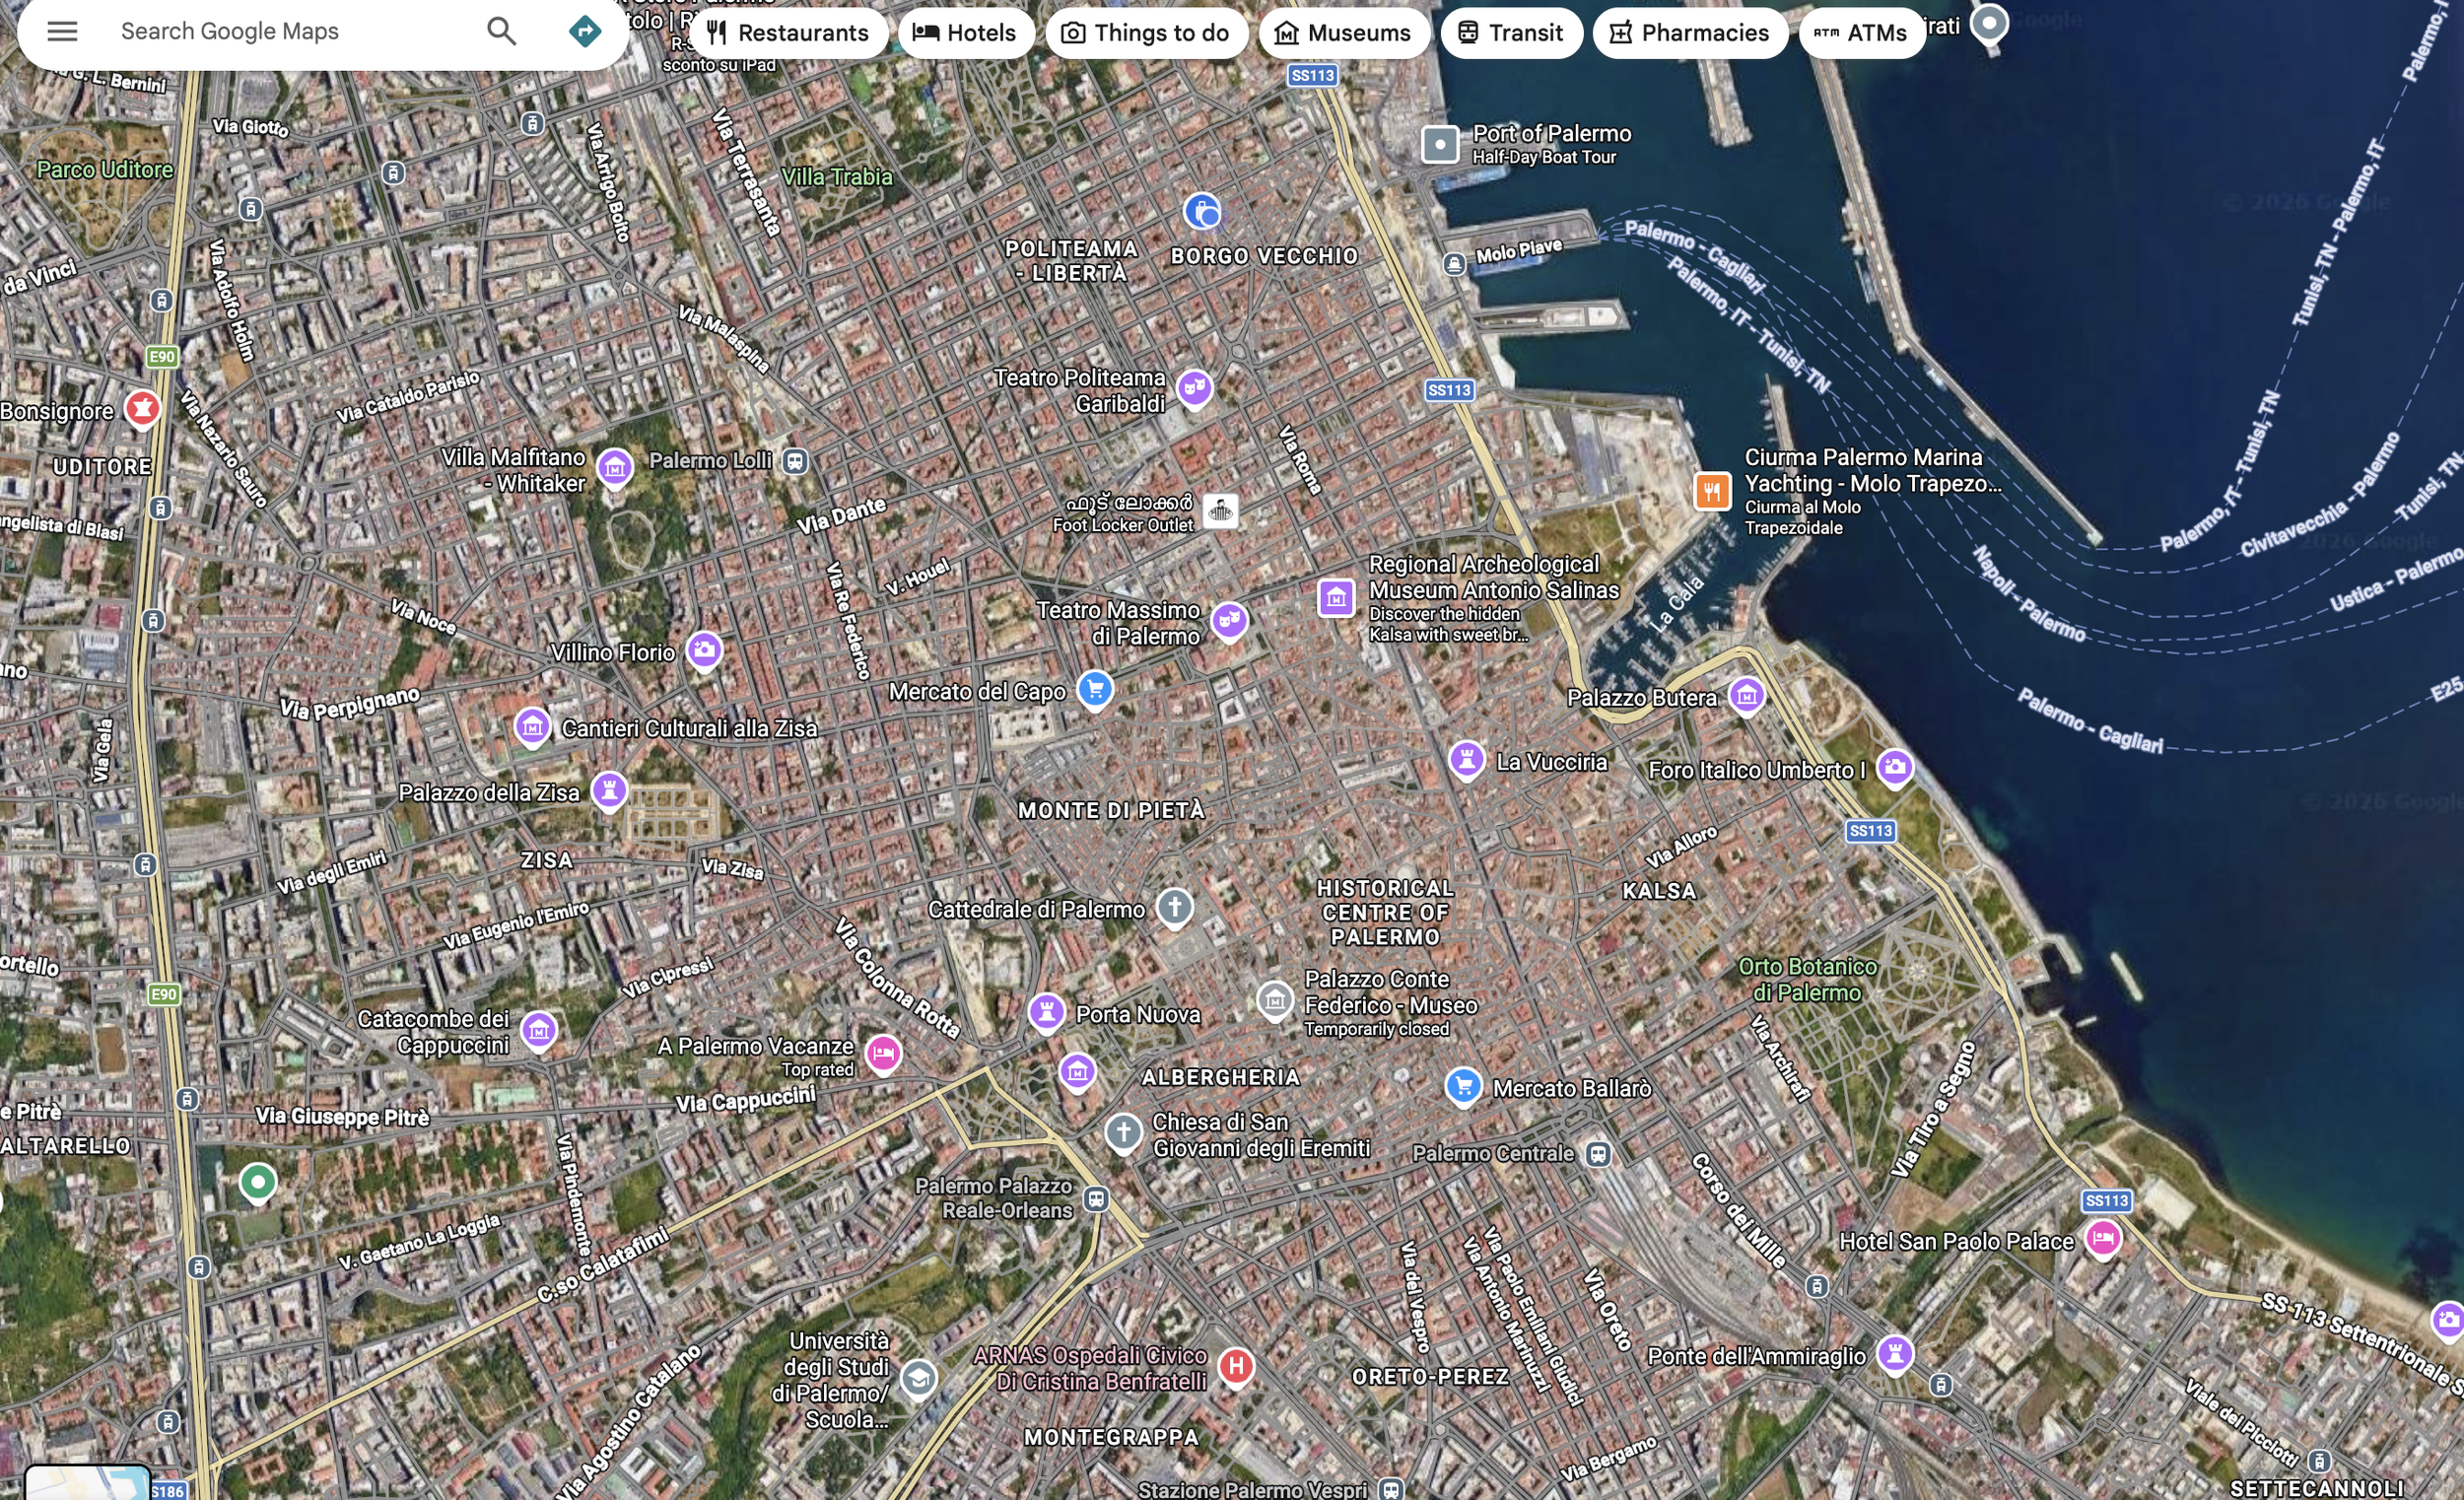This screenshot has width=2464, height=1500.
Task: Click Hotel San Paolo Palace lodging pin
Action: pyautogui.click(x=2103, y=1238)
